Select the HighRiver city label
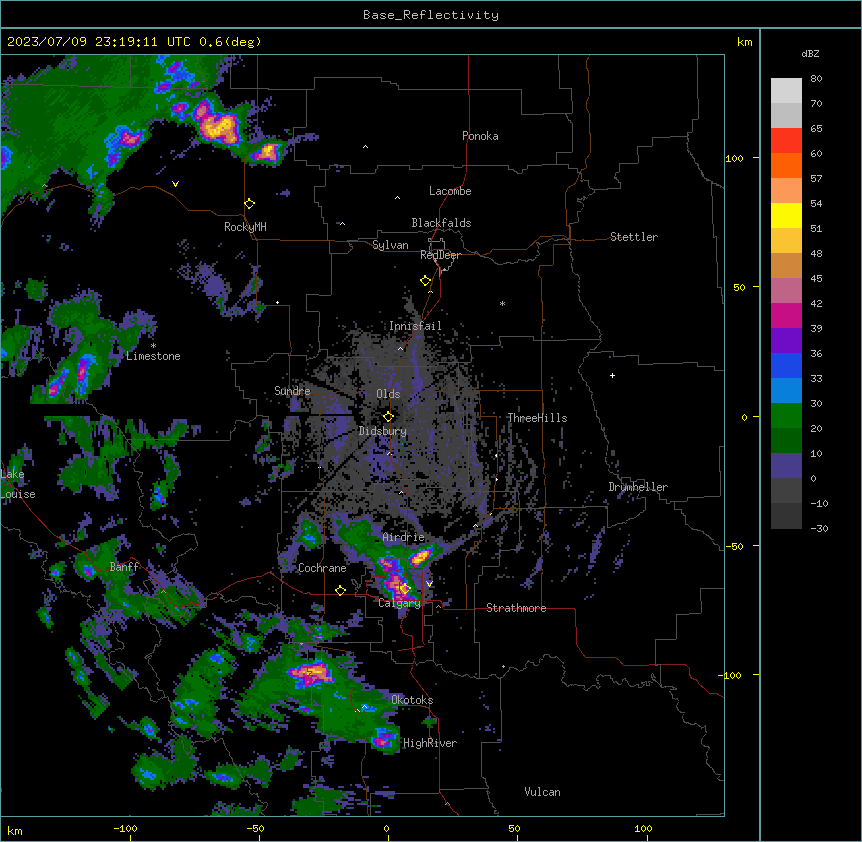This screenshot has width=862, height=842. [x=430, y=743]
